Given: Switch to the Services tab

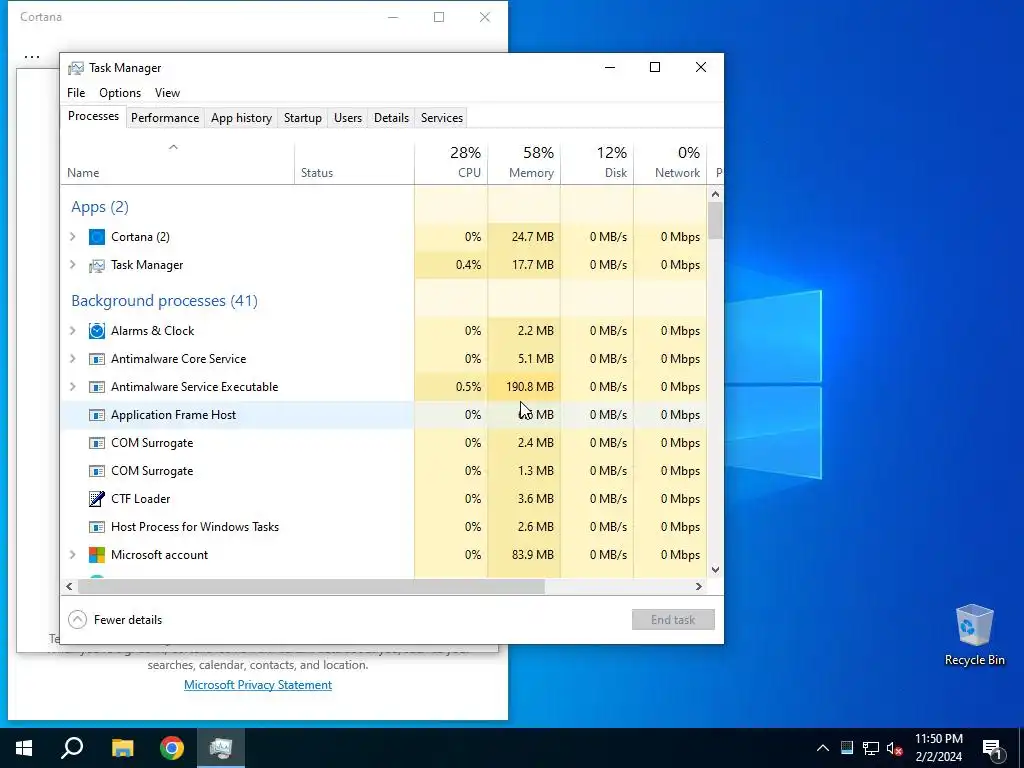Looking at the screenshot, I should 442,118.
